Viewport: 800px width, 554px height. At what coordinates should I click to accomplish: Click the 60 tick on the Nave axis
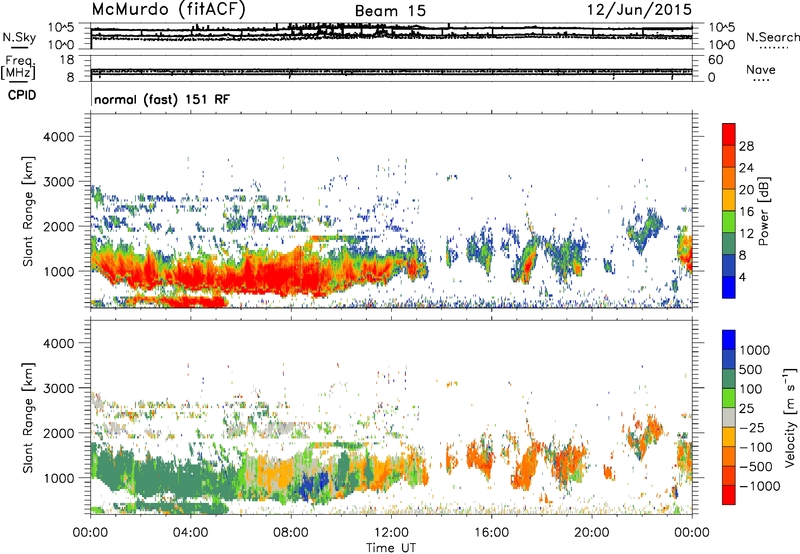pos(716,60)
